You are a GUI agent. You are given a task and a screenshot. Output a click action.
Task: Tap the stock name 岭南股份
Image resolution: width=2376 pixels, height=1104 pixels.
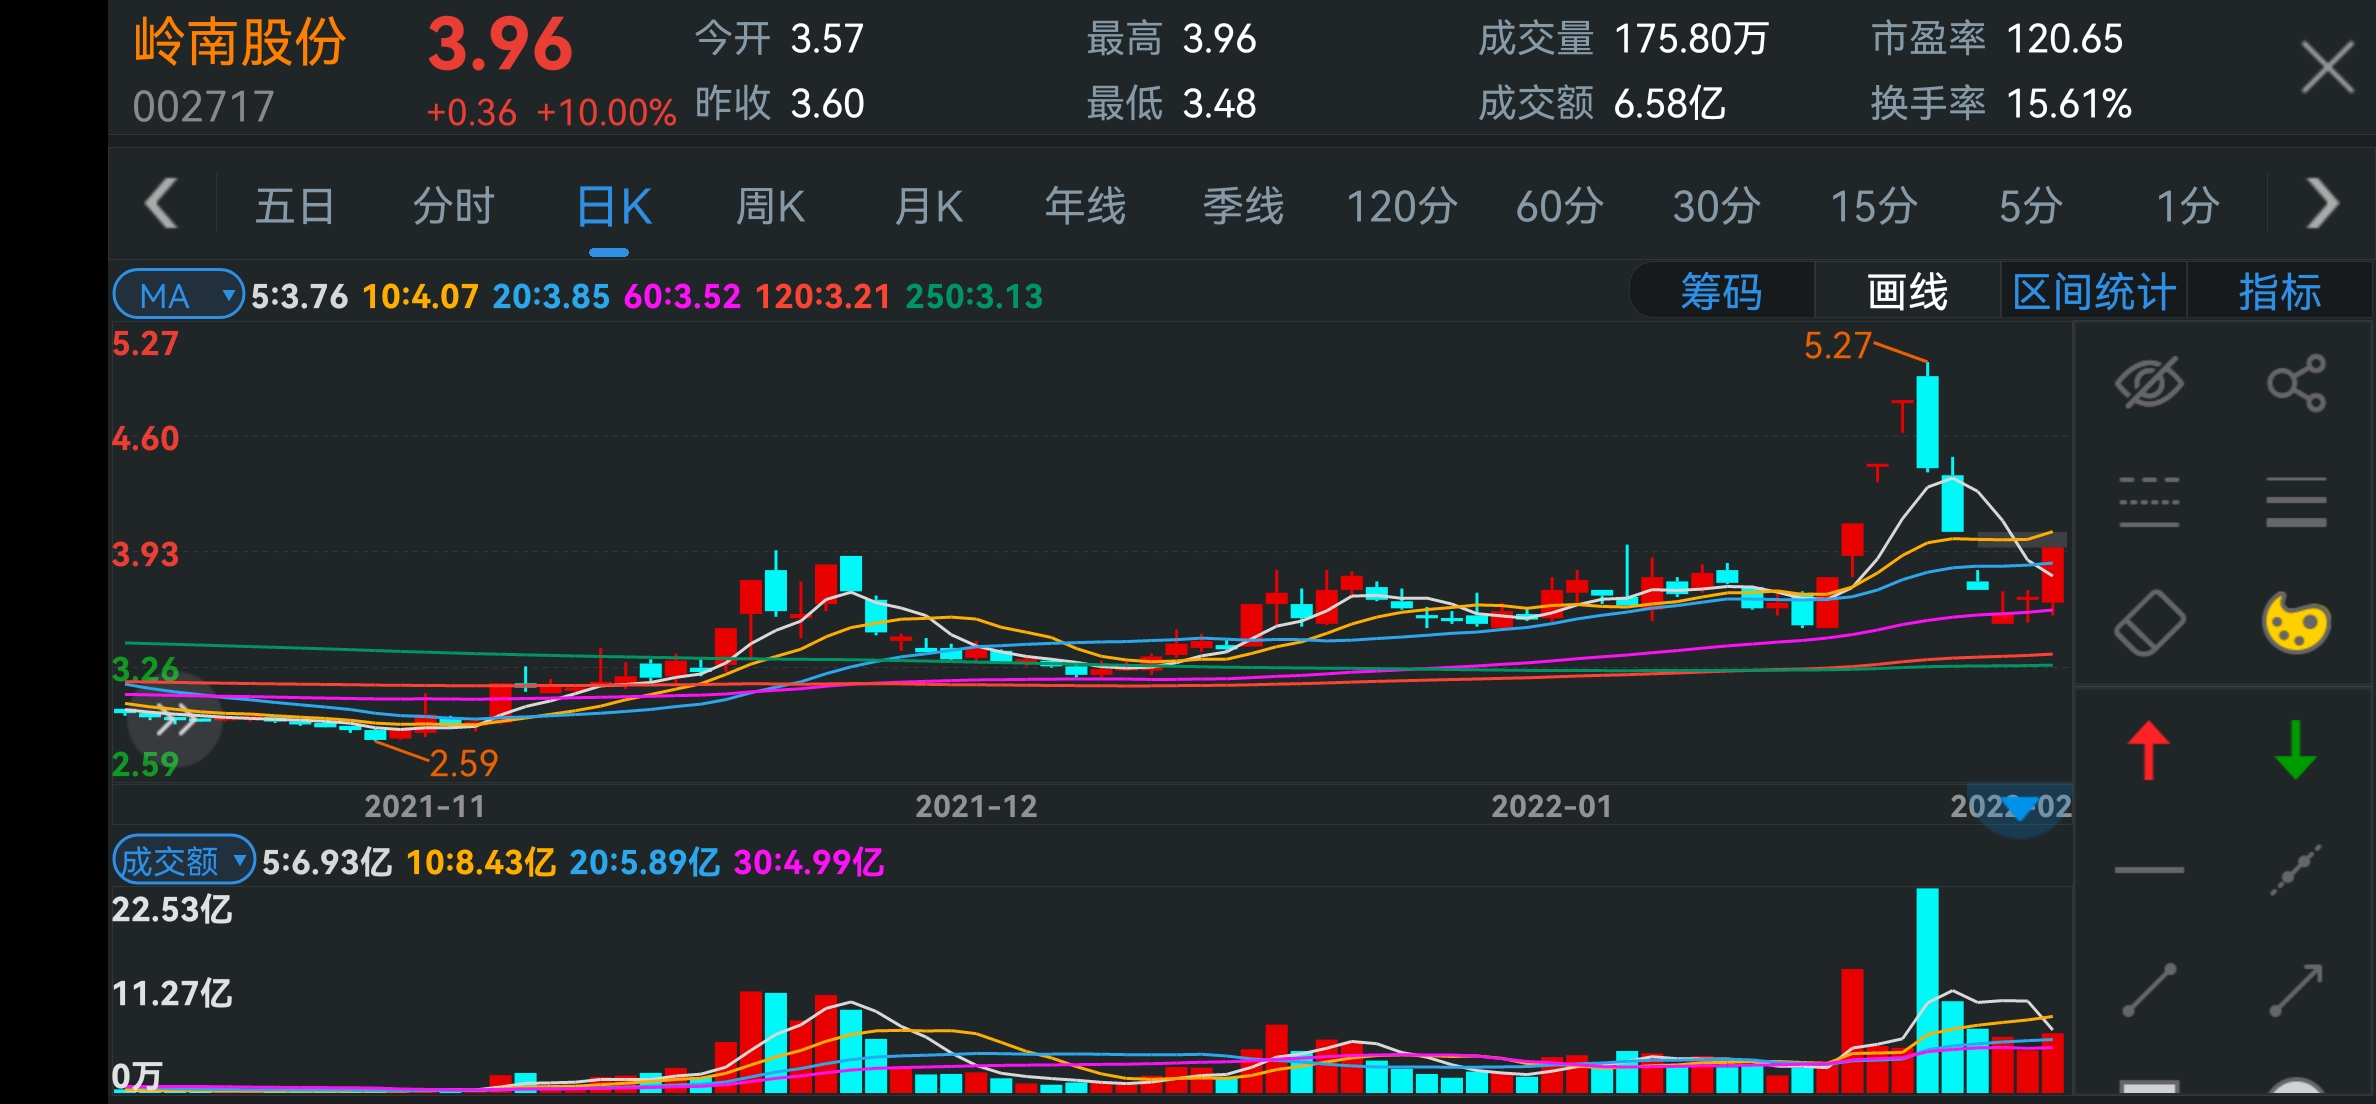pos(240,43)
